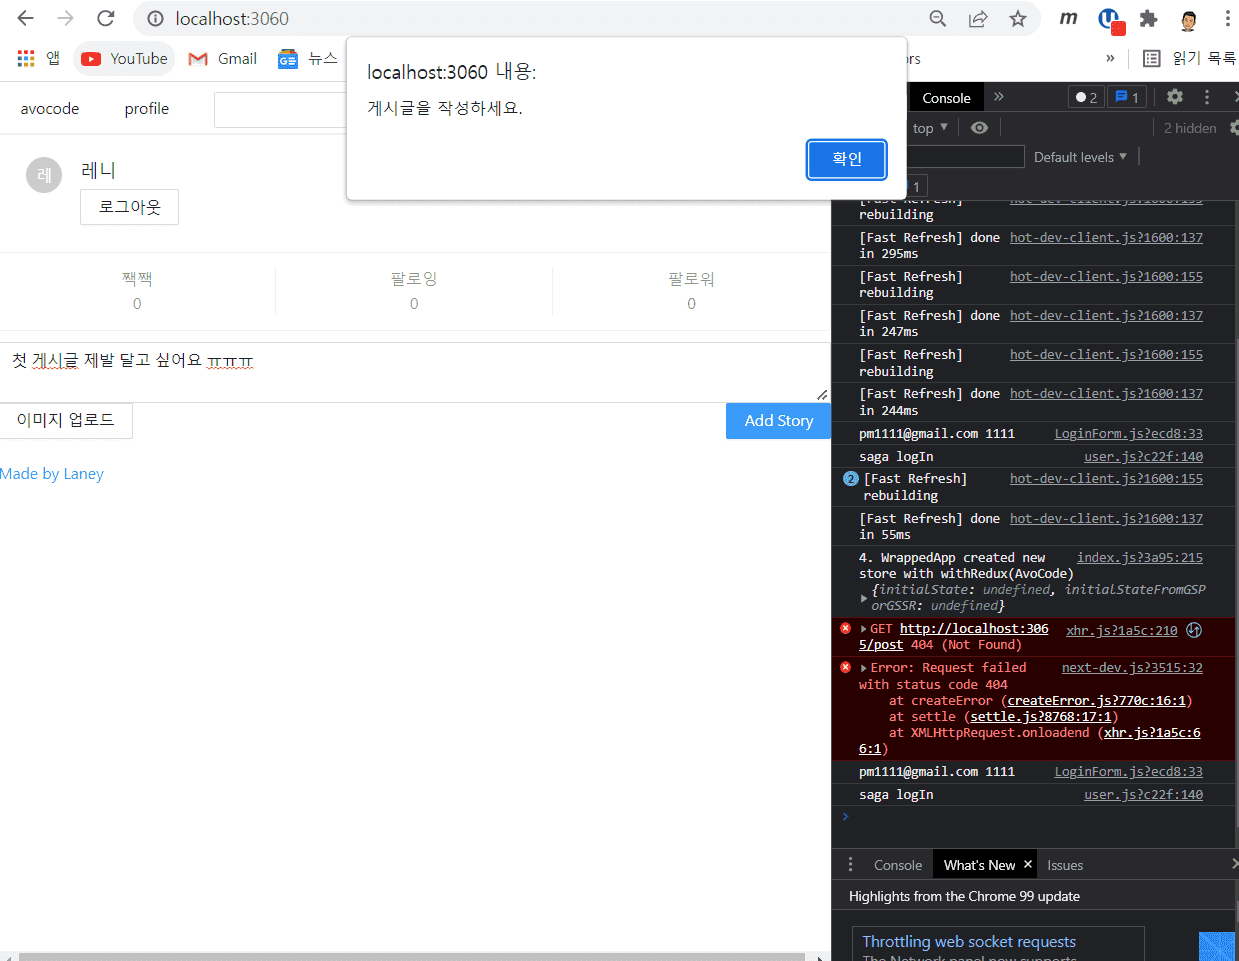Open Throttling web socket requests article

969,942
